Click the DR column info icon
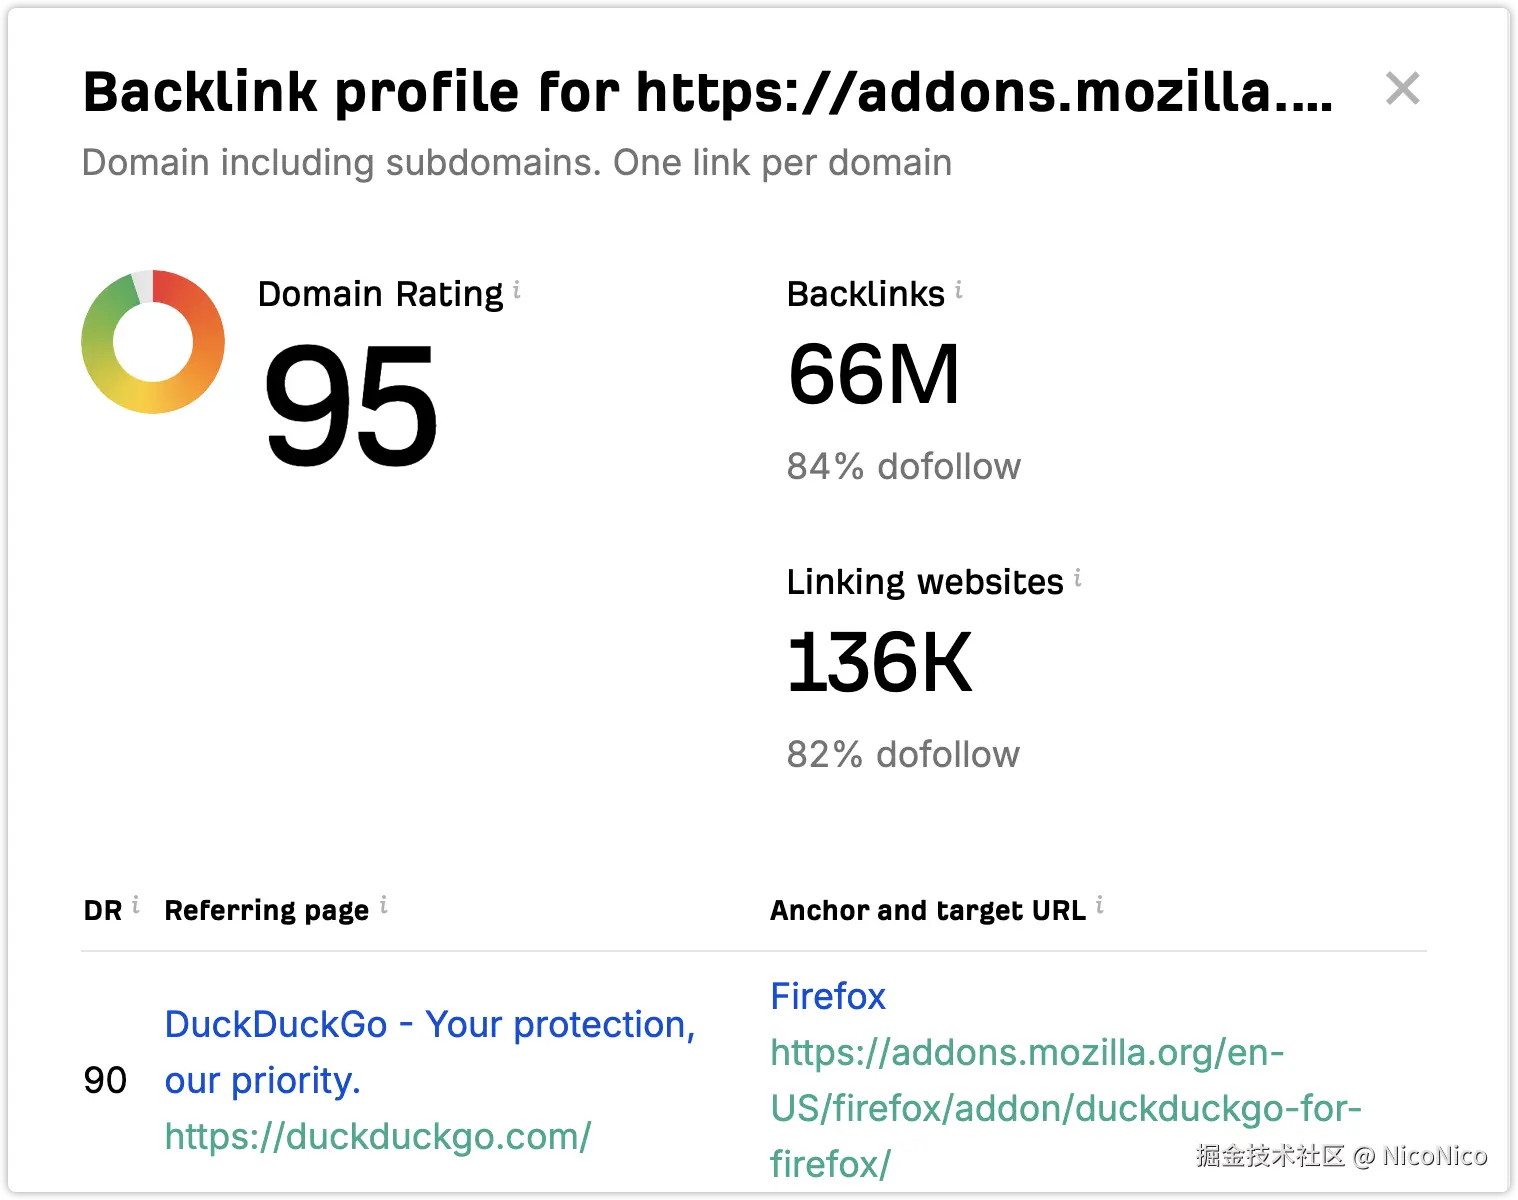This screenshot has width=1518, height=1200. point(135,906)
